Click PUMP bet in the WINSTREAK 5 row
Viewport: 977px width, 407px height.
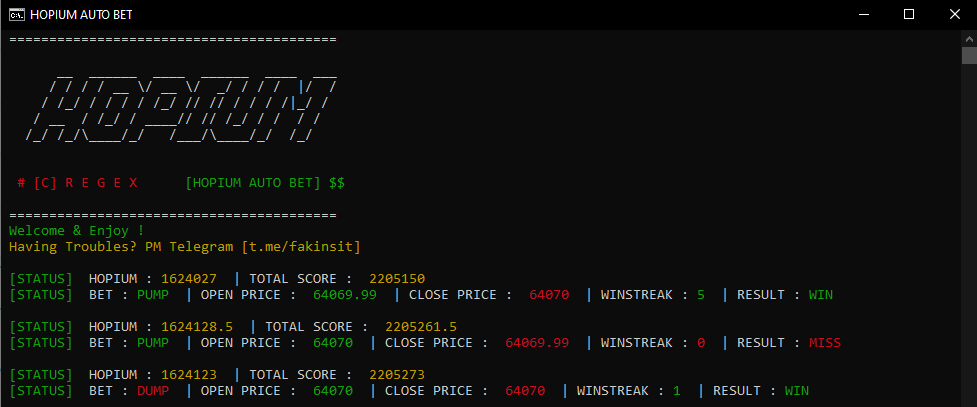click(x=153, y=295)
